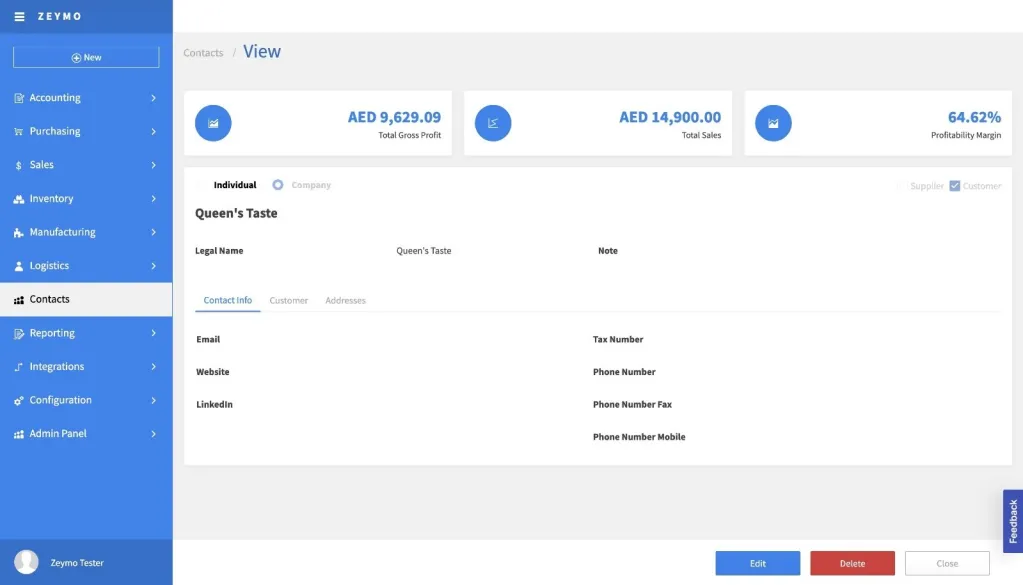The height and width of the screenshot is (585, 1023).
Task: Click the Total Sales chart icon
Action: point(493,123)
